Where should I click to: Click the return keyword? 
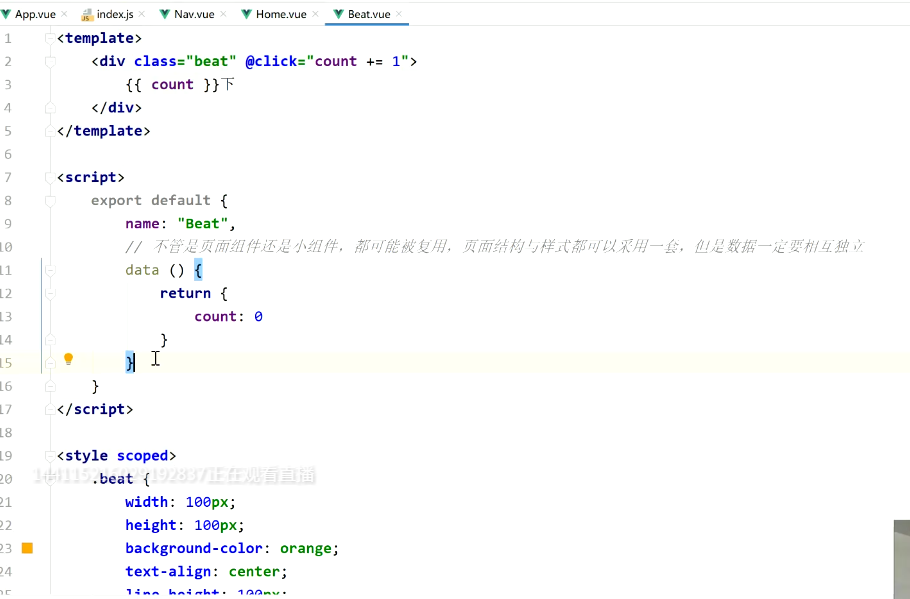(x=185, y=294)
